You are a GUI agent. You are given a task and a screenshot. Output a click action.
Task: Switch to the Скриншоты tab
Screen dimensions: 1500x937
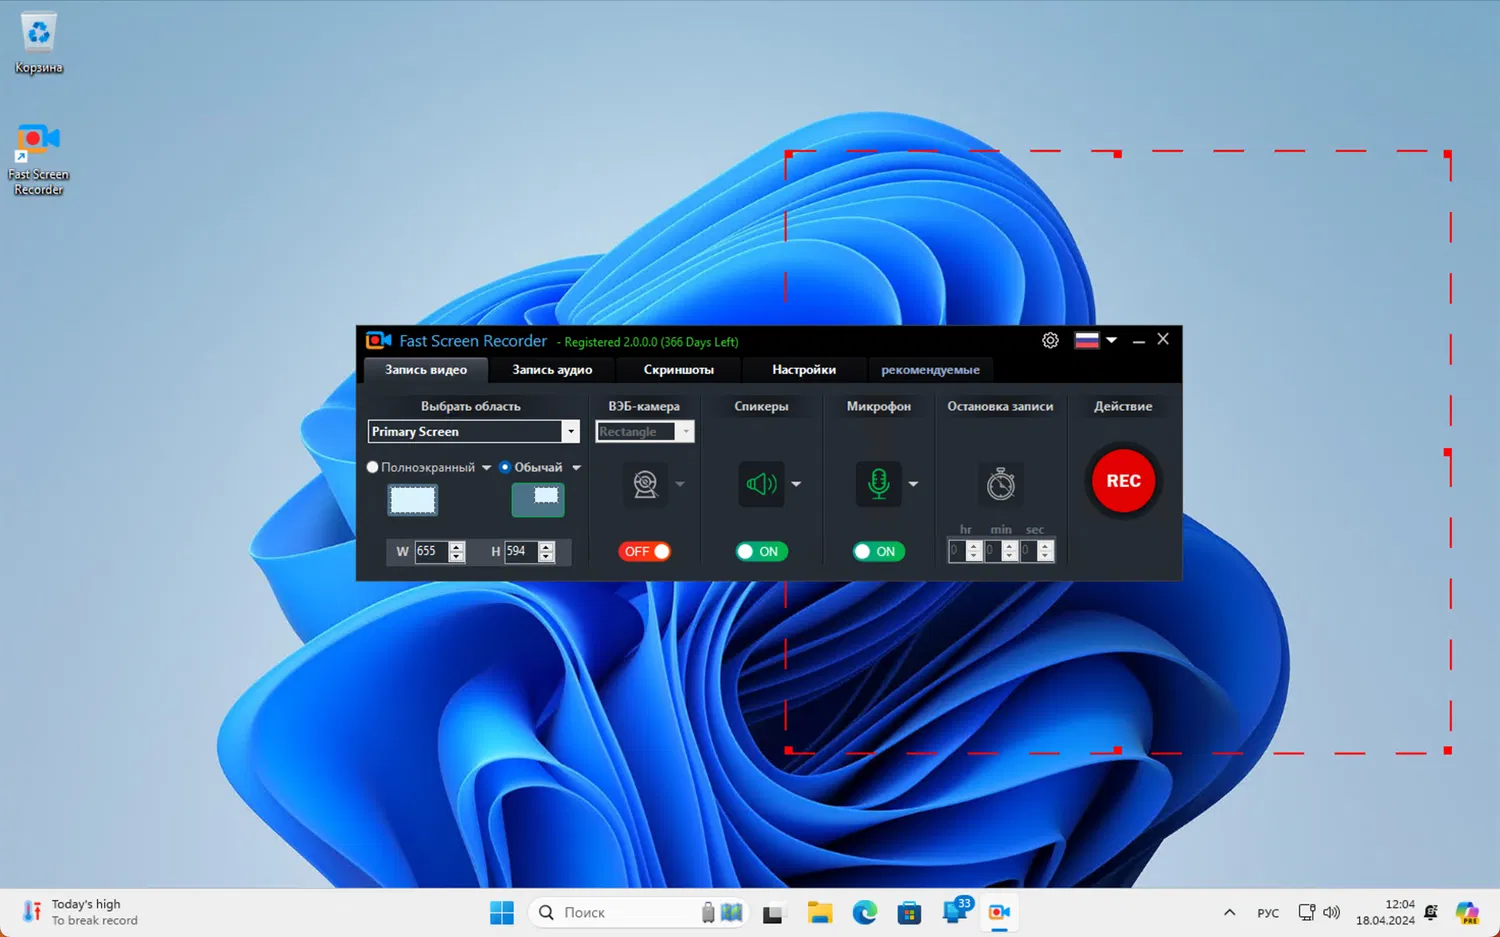678,369
